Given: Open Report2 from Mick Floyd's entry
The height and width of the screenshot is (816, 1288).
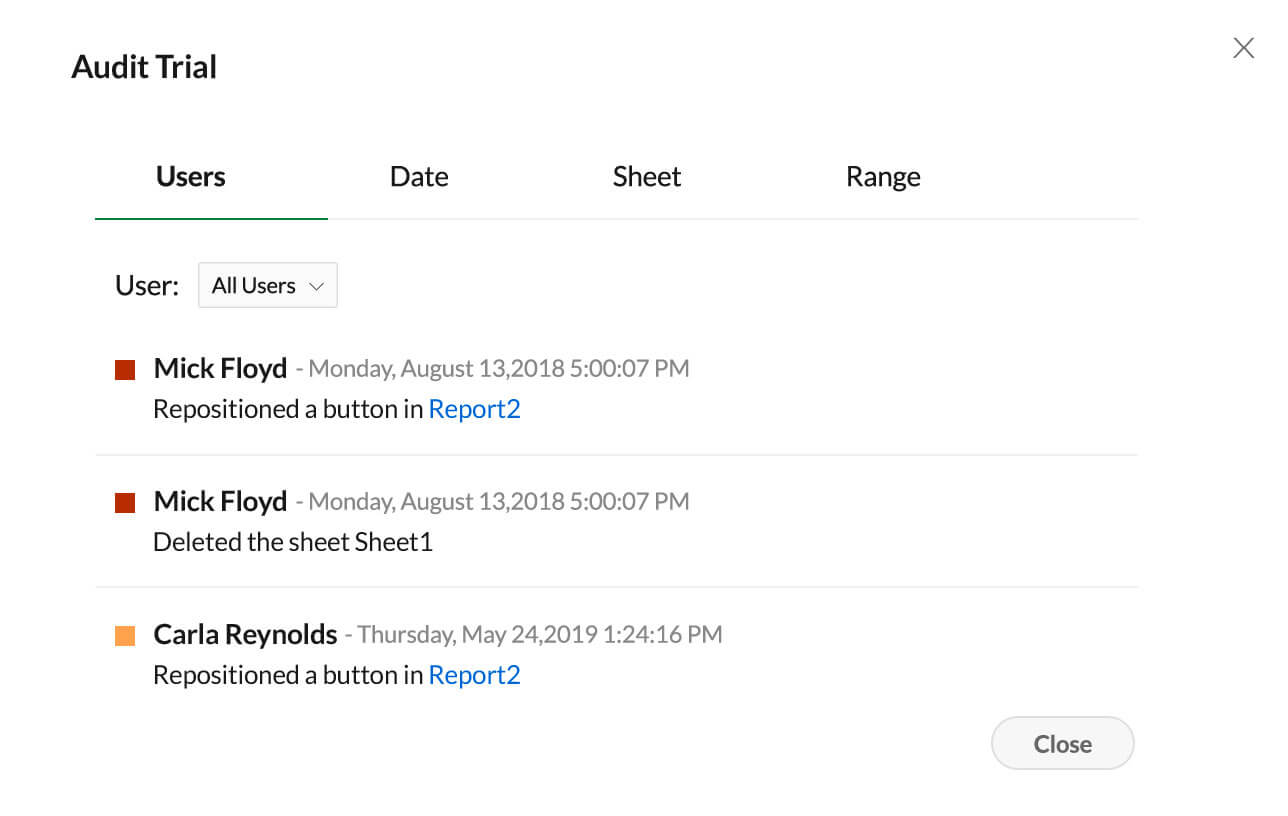Looking at the screenshot, I should pos(474,409).
